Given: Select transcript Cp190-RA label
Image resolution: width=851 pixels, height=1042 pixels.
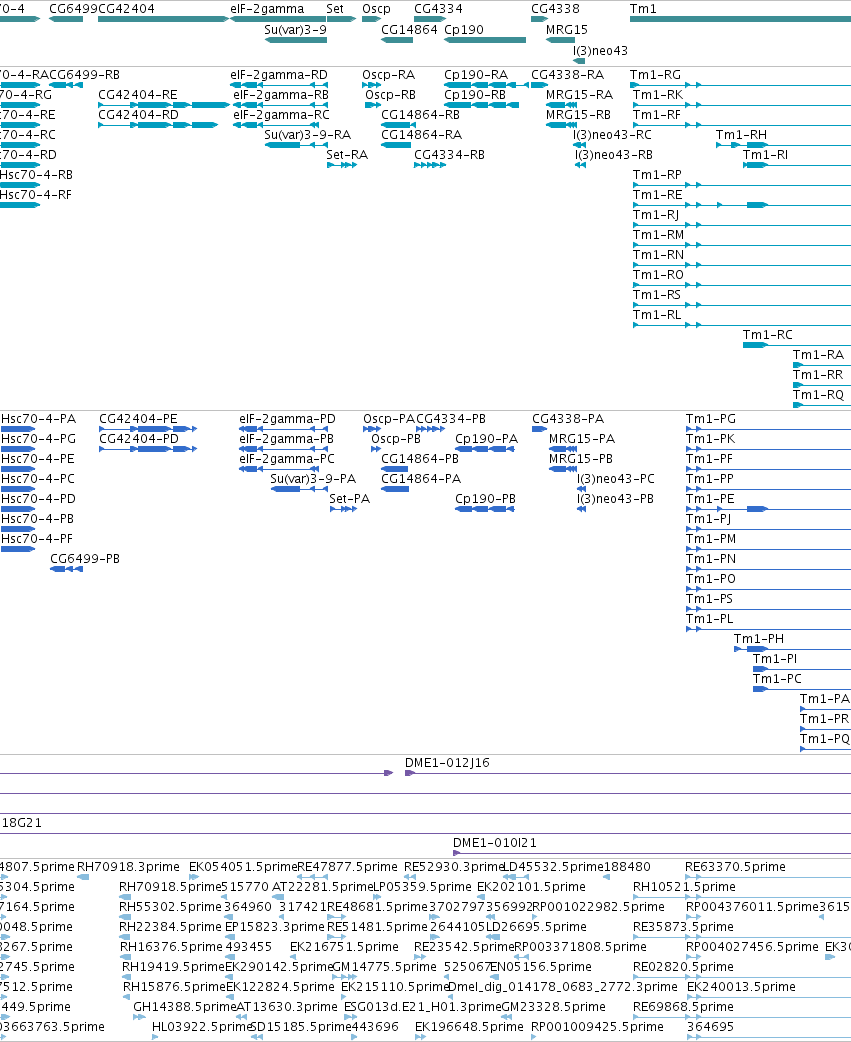Looking at the screenshot, I should click(x=476, y=75).
